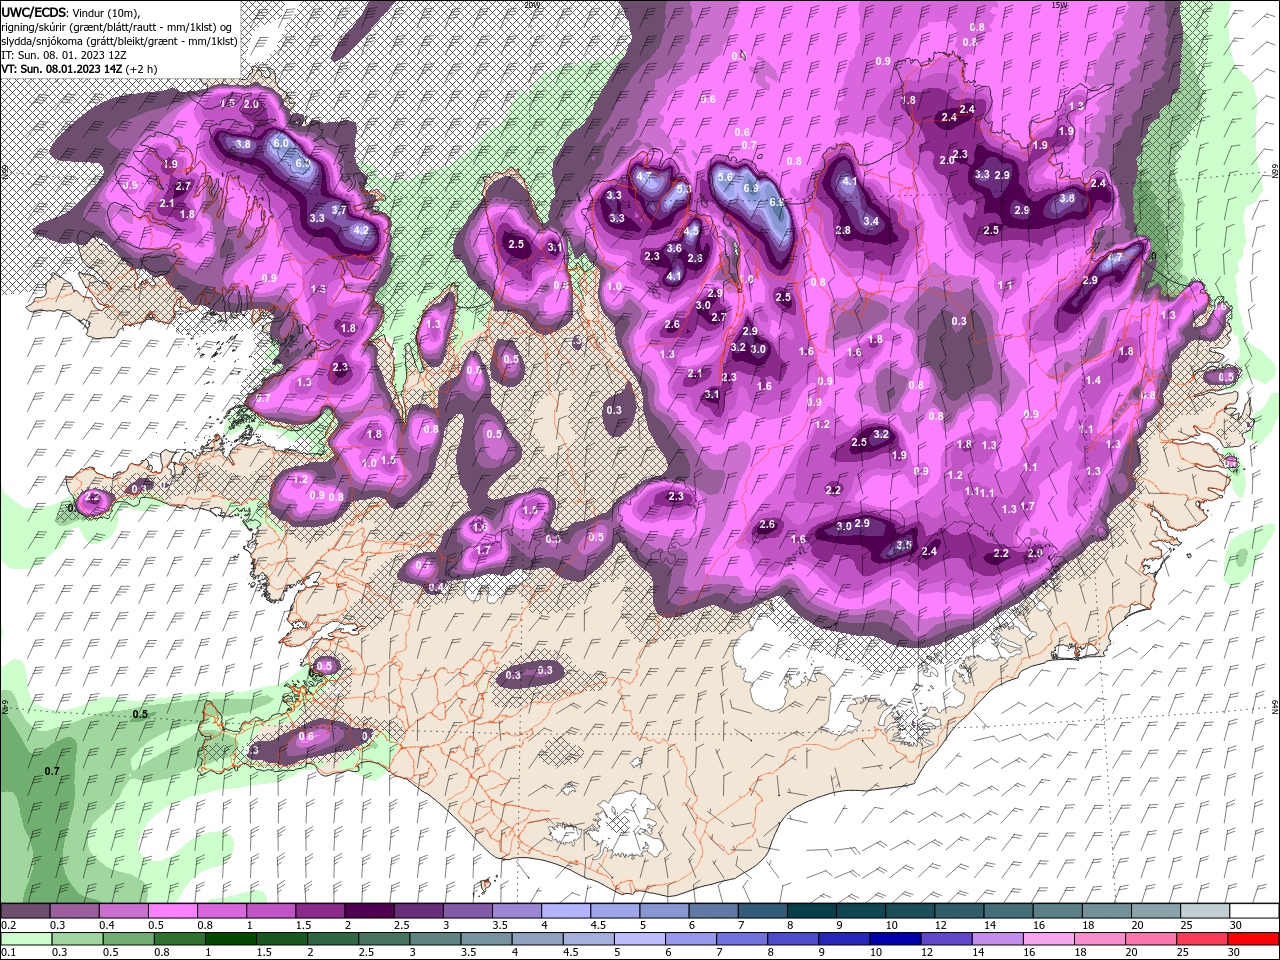The image size is (1280, 960).
Task: Click the '3.7' snowfall value on the map
Action: [x=339, y=210]
